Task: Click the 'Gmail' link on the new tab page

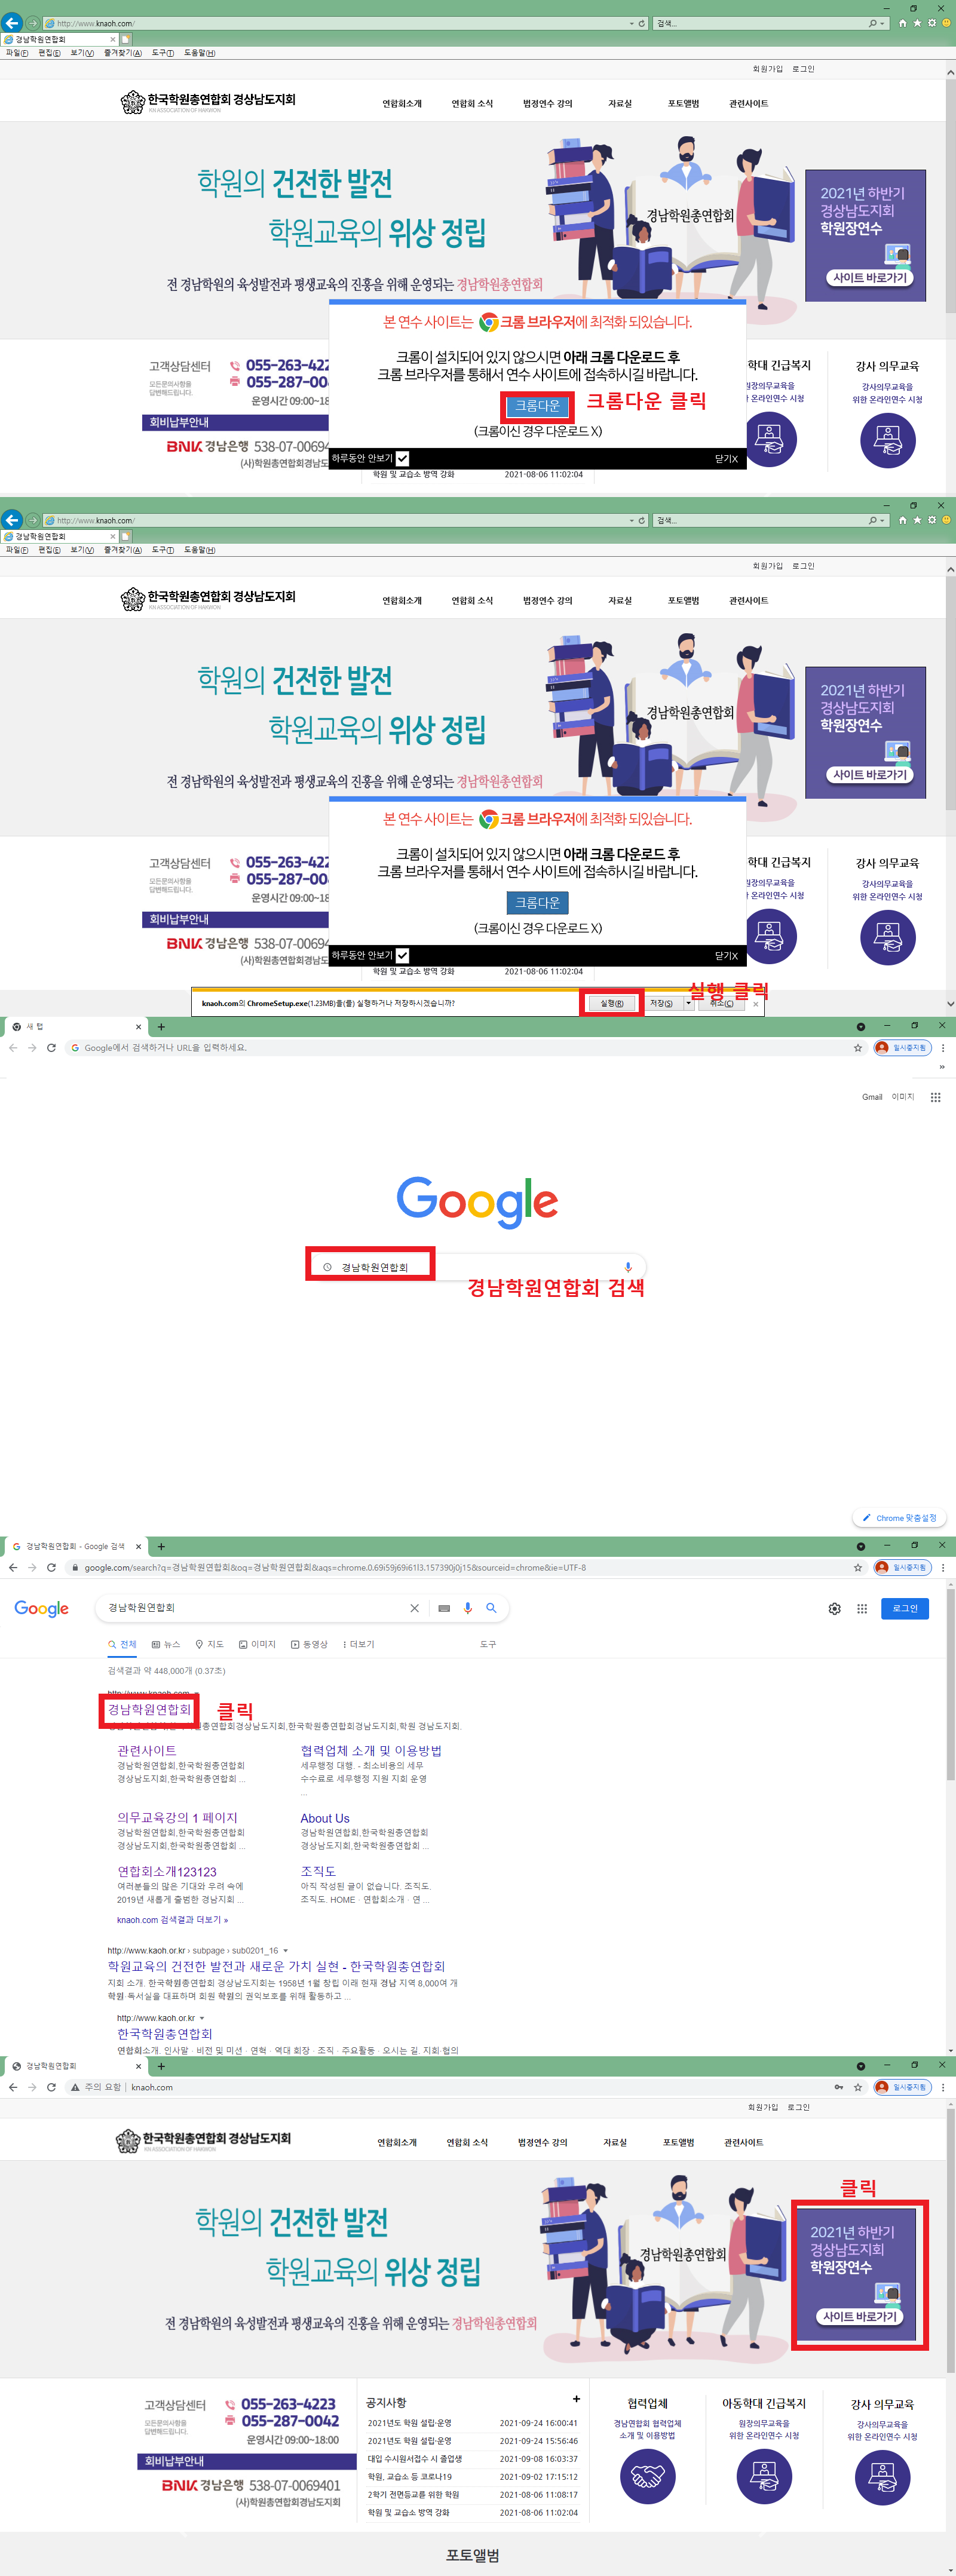Action: pos(872,1097)
